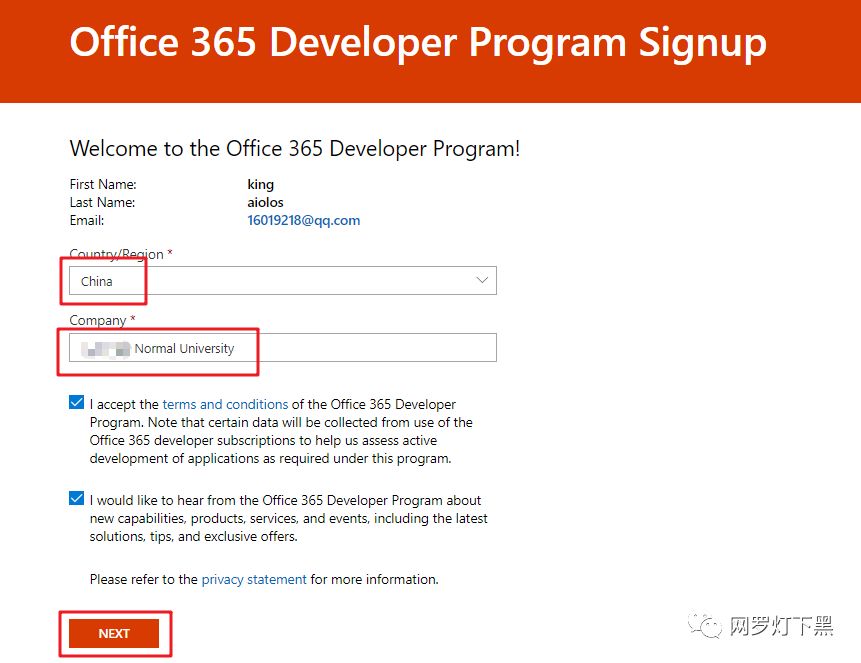
Task: Select the last name value 'aiolos'
Action: 265,202
